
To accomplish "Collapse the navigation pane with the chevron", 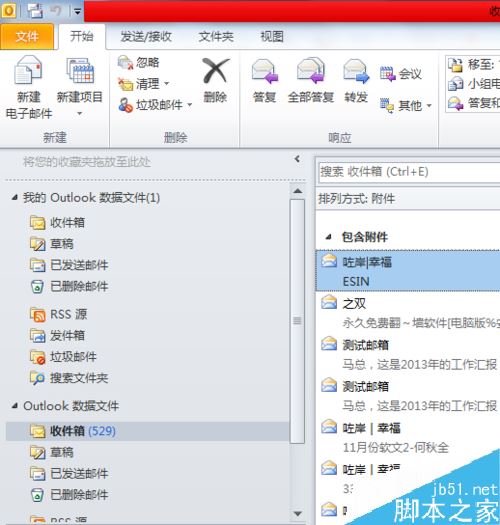I will tap(297, 159).
